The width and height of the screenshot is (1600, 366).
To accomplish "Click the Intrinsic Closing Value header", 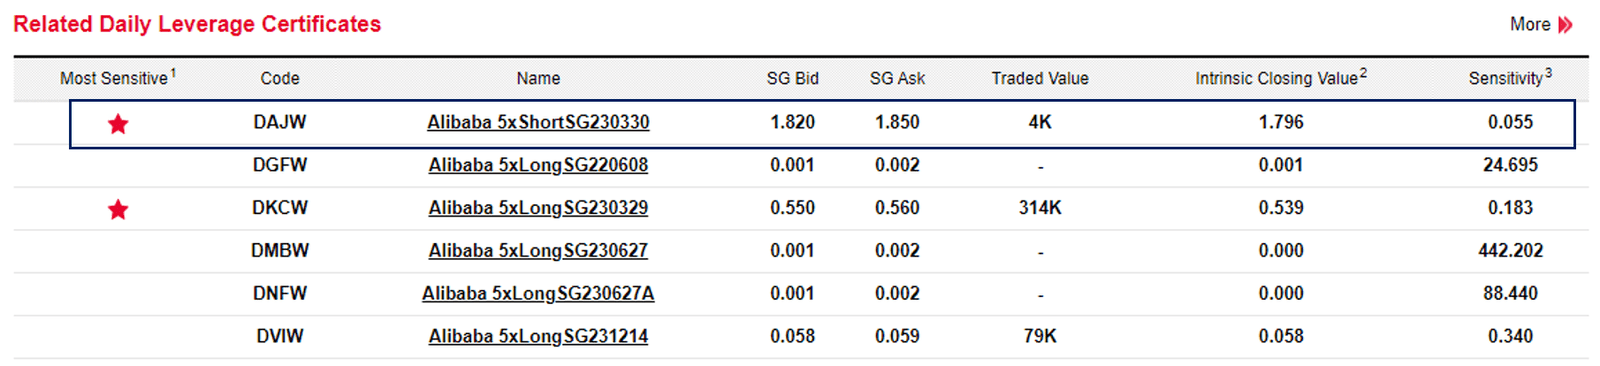I will [1281, 77].
